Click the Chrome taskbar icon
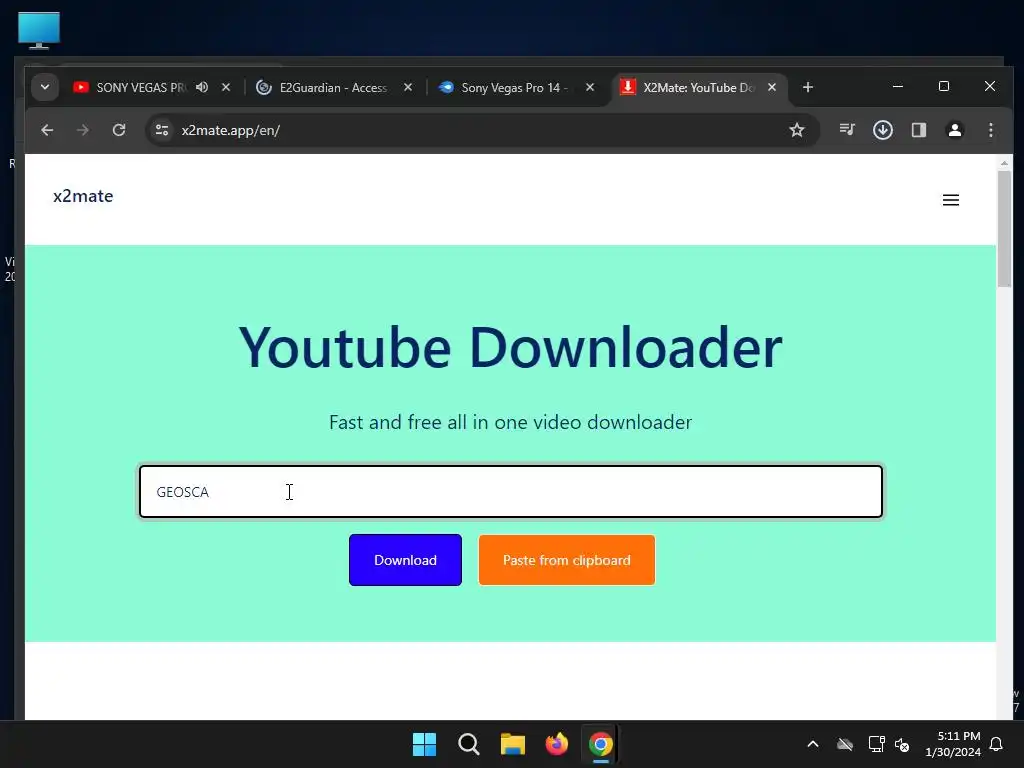 601,744
